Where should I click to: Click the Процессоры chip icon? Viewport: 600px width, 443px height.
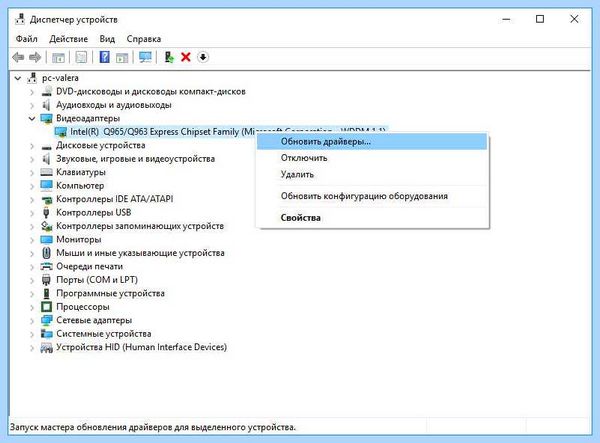point(46,307)
